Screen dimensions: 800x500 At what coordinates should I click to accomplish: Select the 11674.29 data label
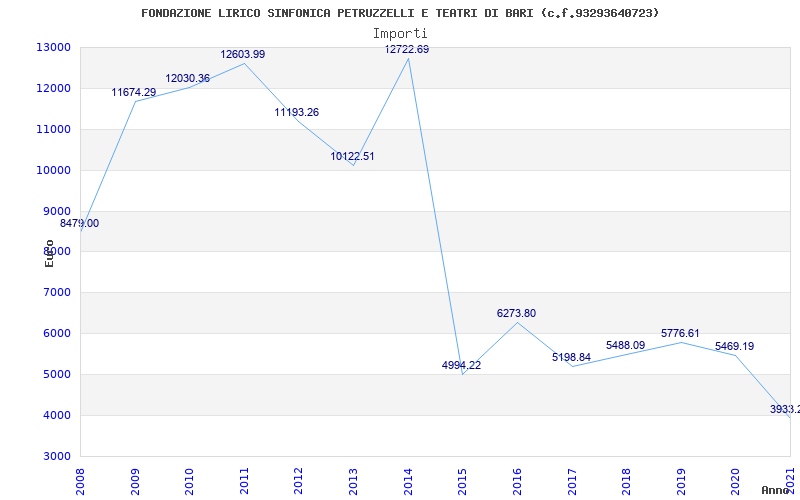[x=134, y=92]
